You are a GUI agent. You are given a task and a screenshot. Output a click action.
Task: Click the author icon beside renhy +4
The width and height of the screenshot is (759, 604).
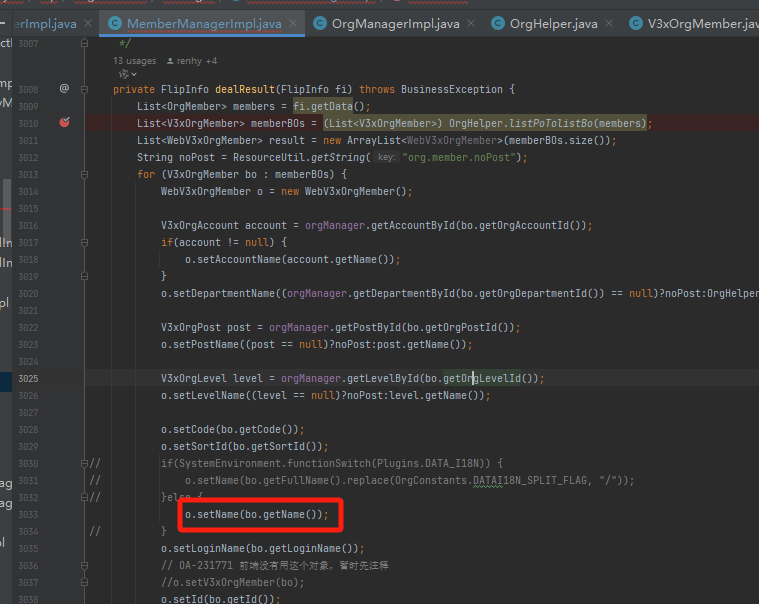(x=170, y=61)
